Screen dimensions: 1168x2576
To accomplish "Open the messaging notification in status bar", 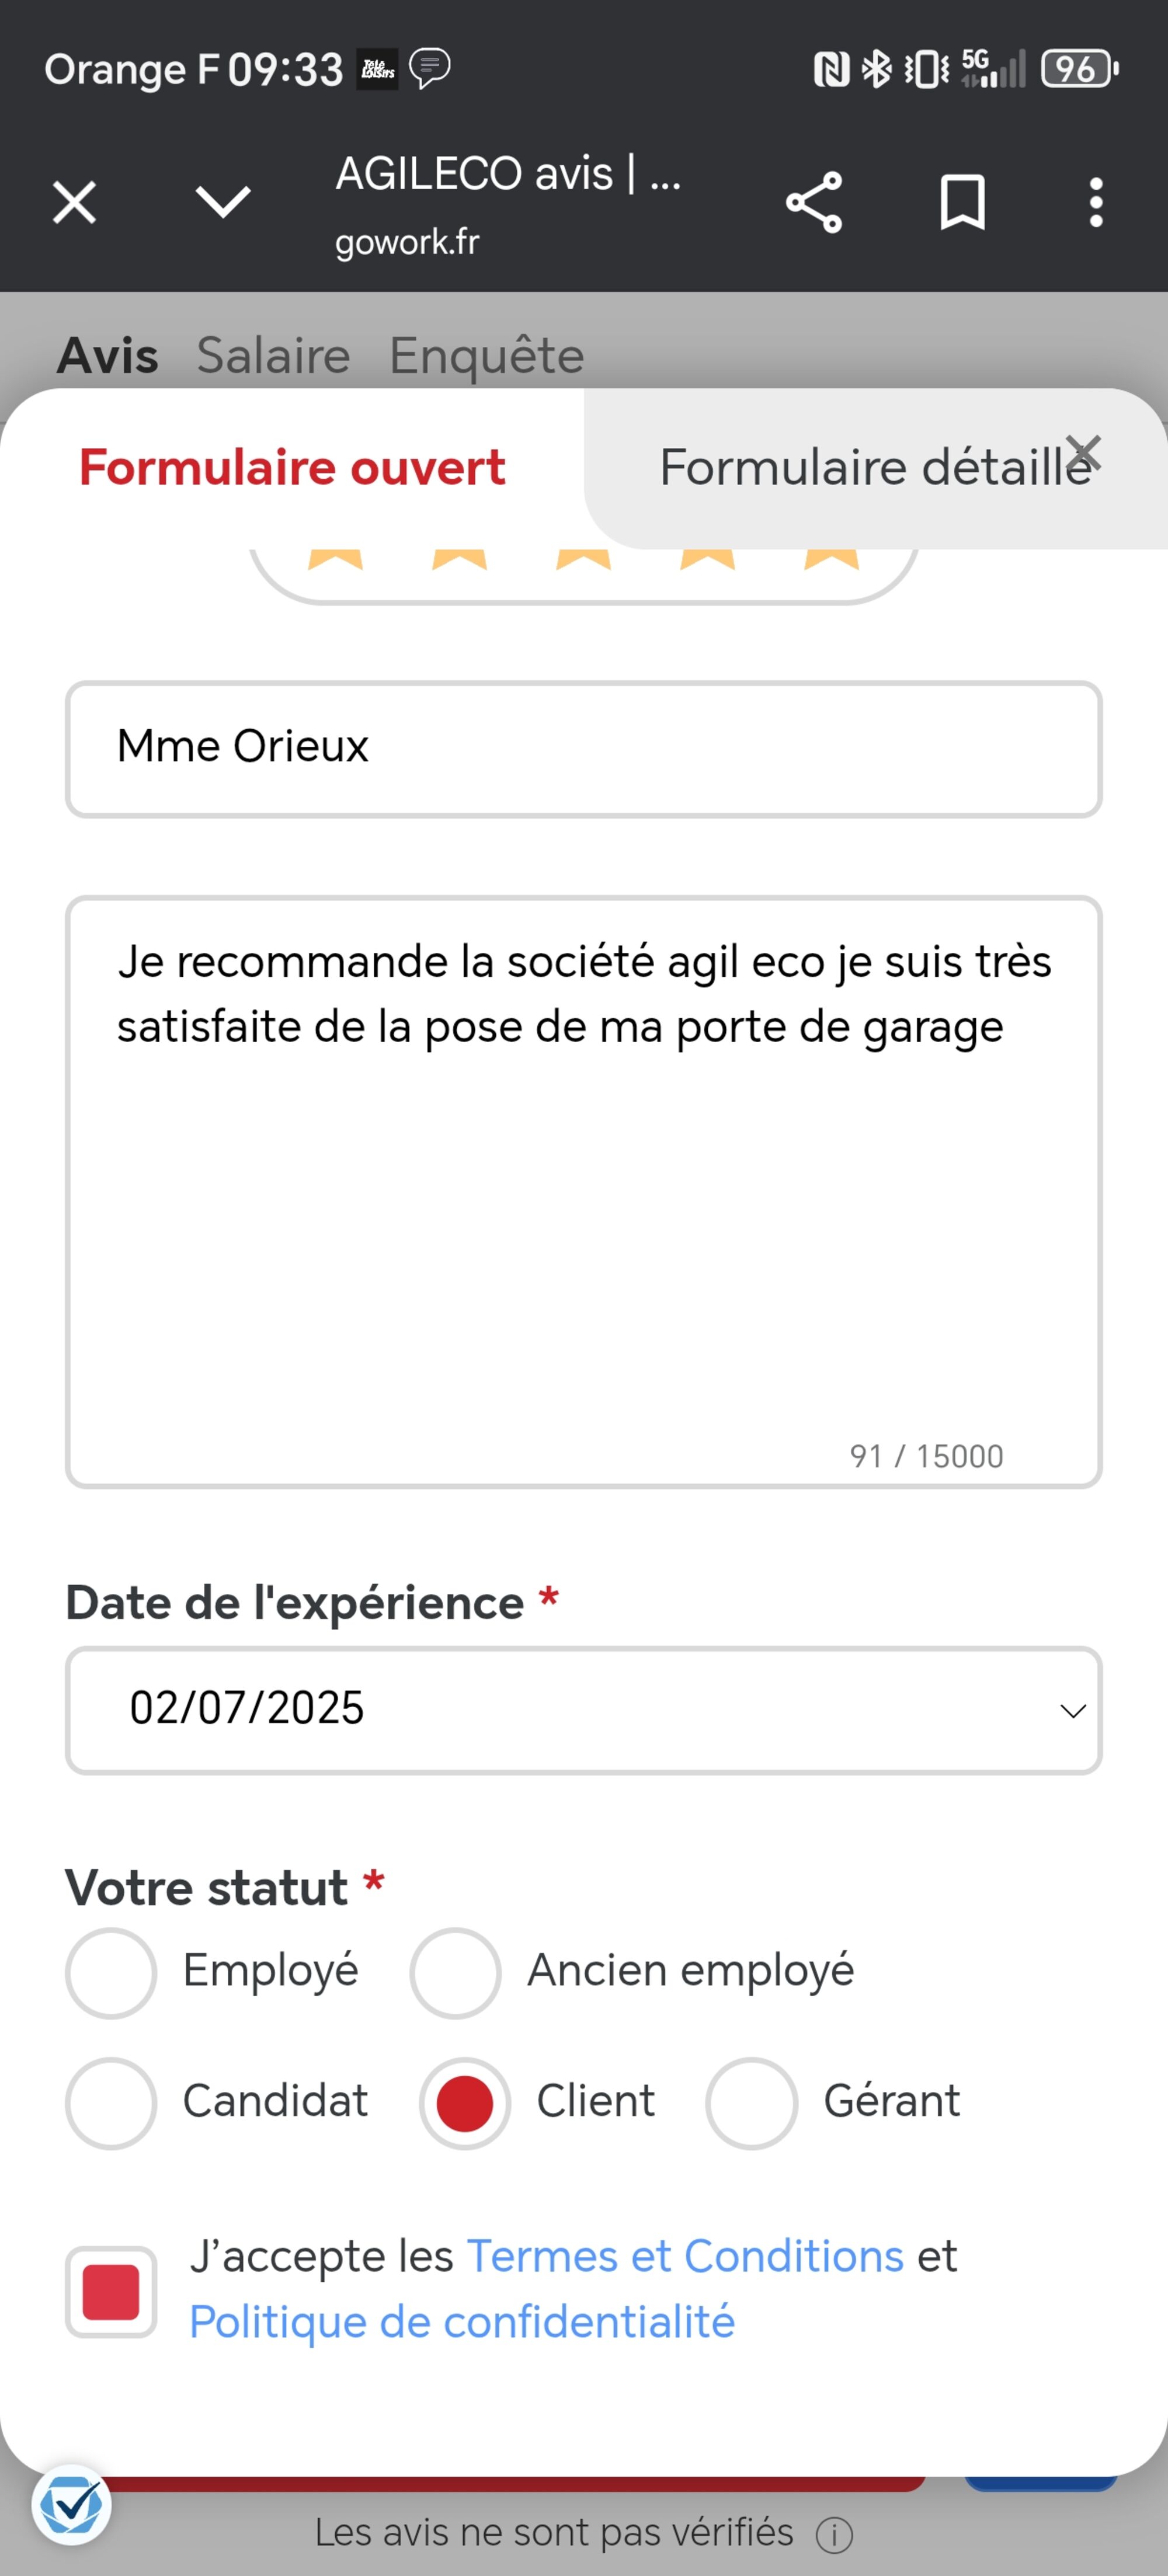I will coord(430,68).
